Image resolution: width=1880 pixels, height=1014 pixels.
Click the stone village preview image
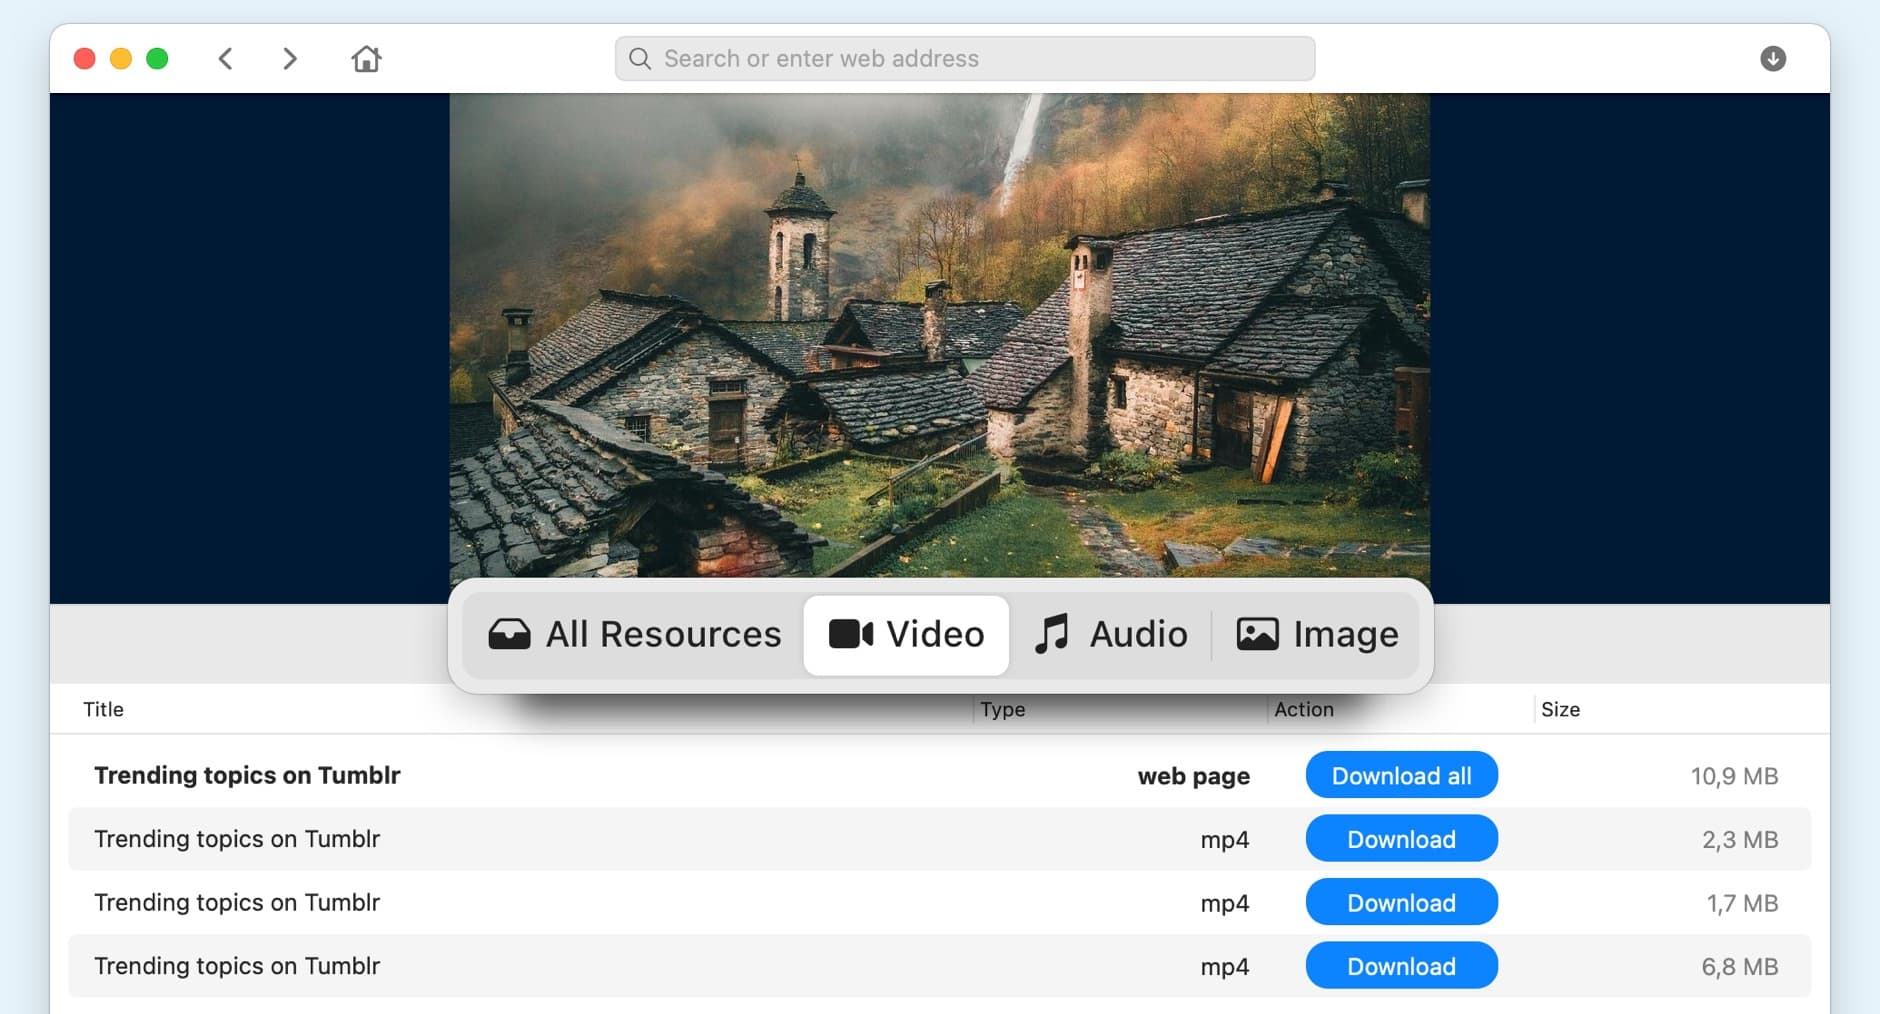(939, 335)
